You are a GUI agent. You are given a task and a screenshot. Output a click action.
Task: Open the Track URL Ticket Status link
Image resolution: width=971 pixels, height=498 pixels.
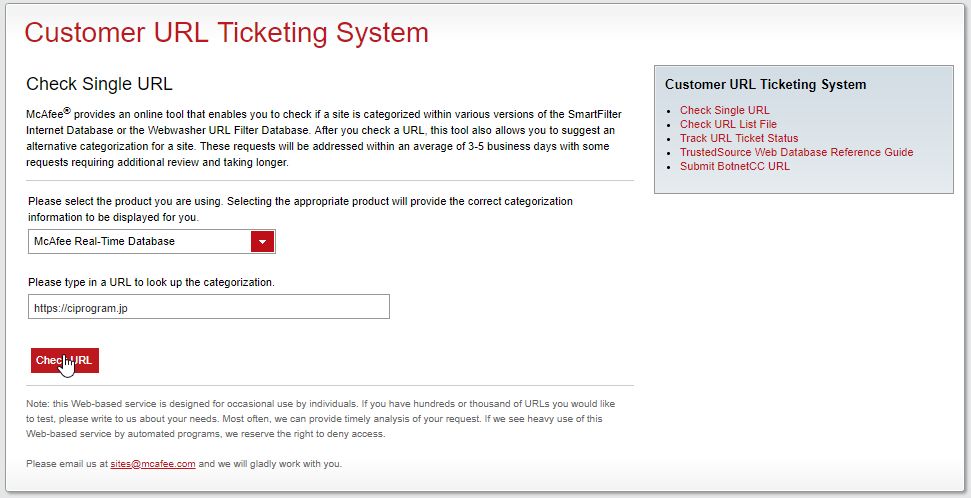(739, 138)
